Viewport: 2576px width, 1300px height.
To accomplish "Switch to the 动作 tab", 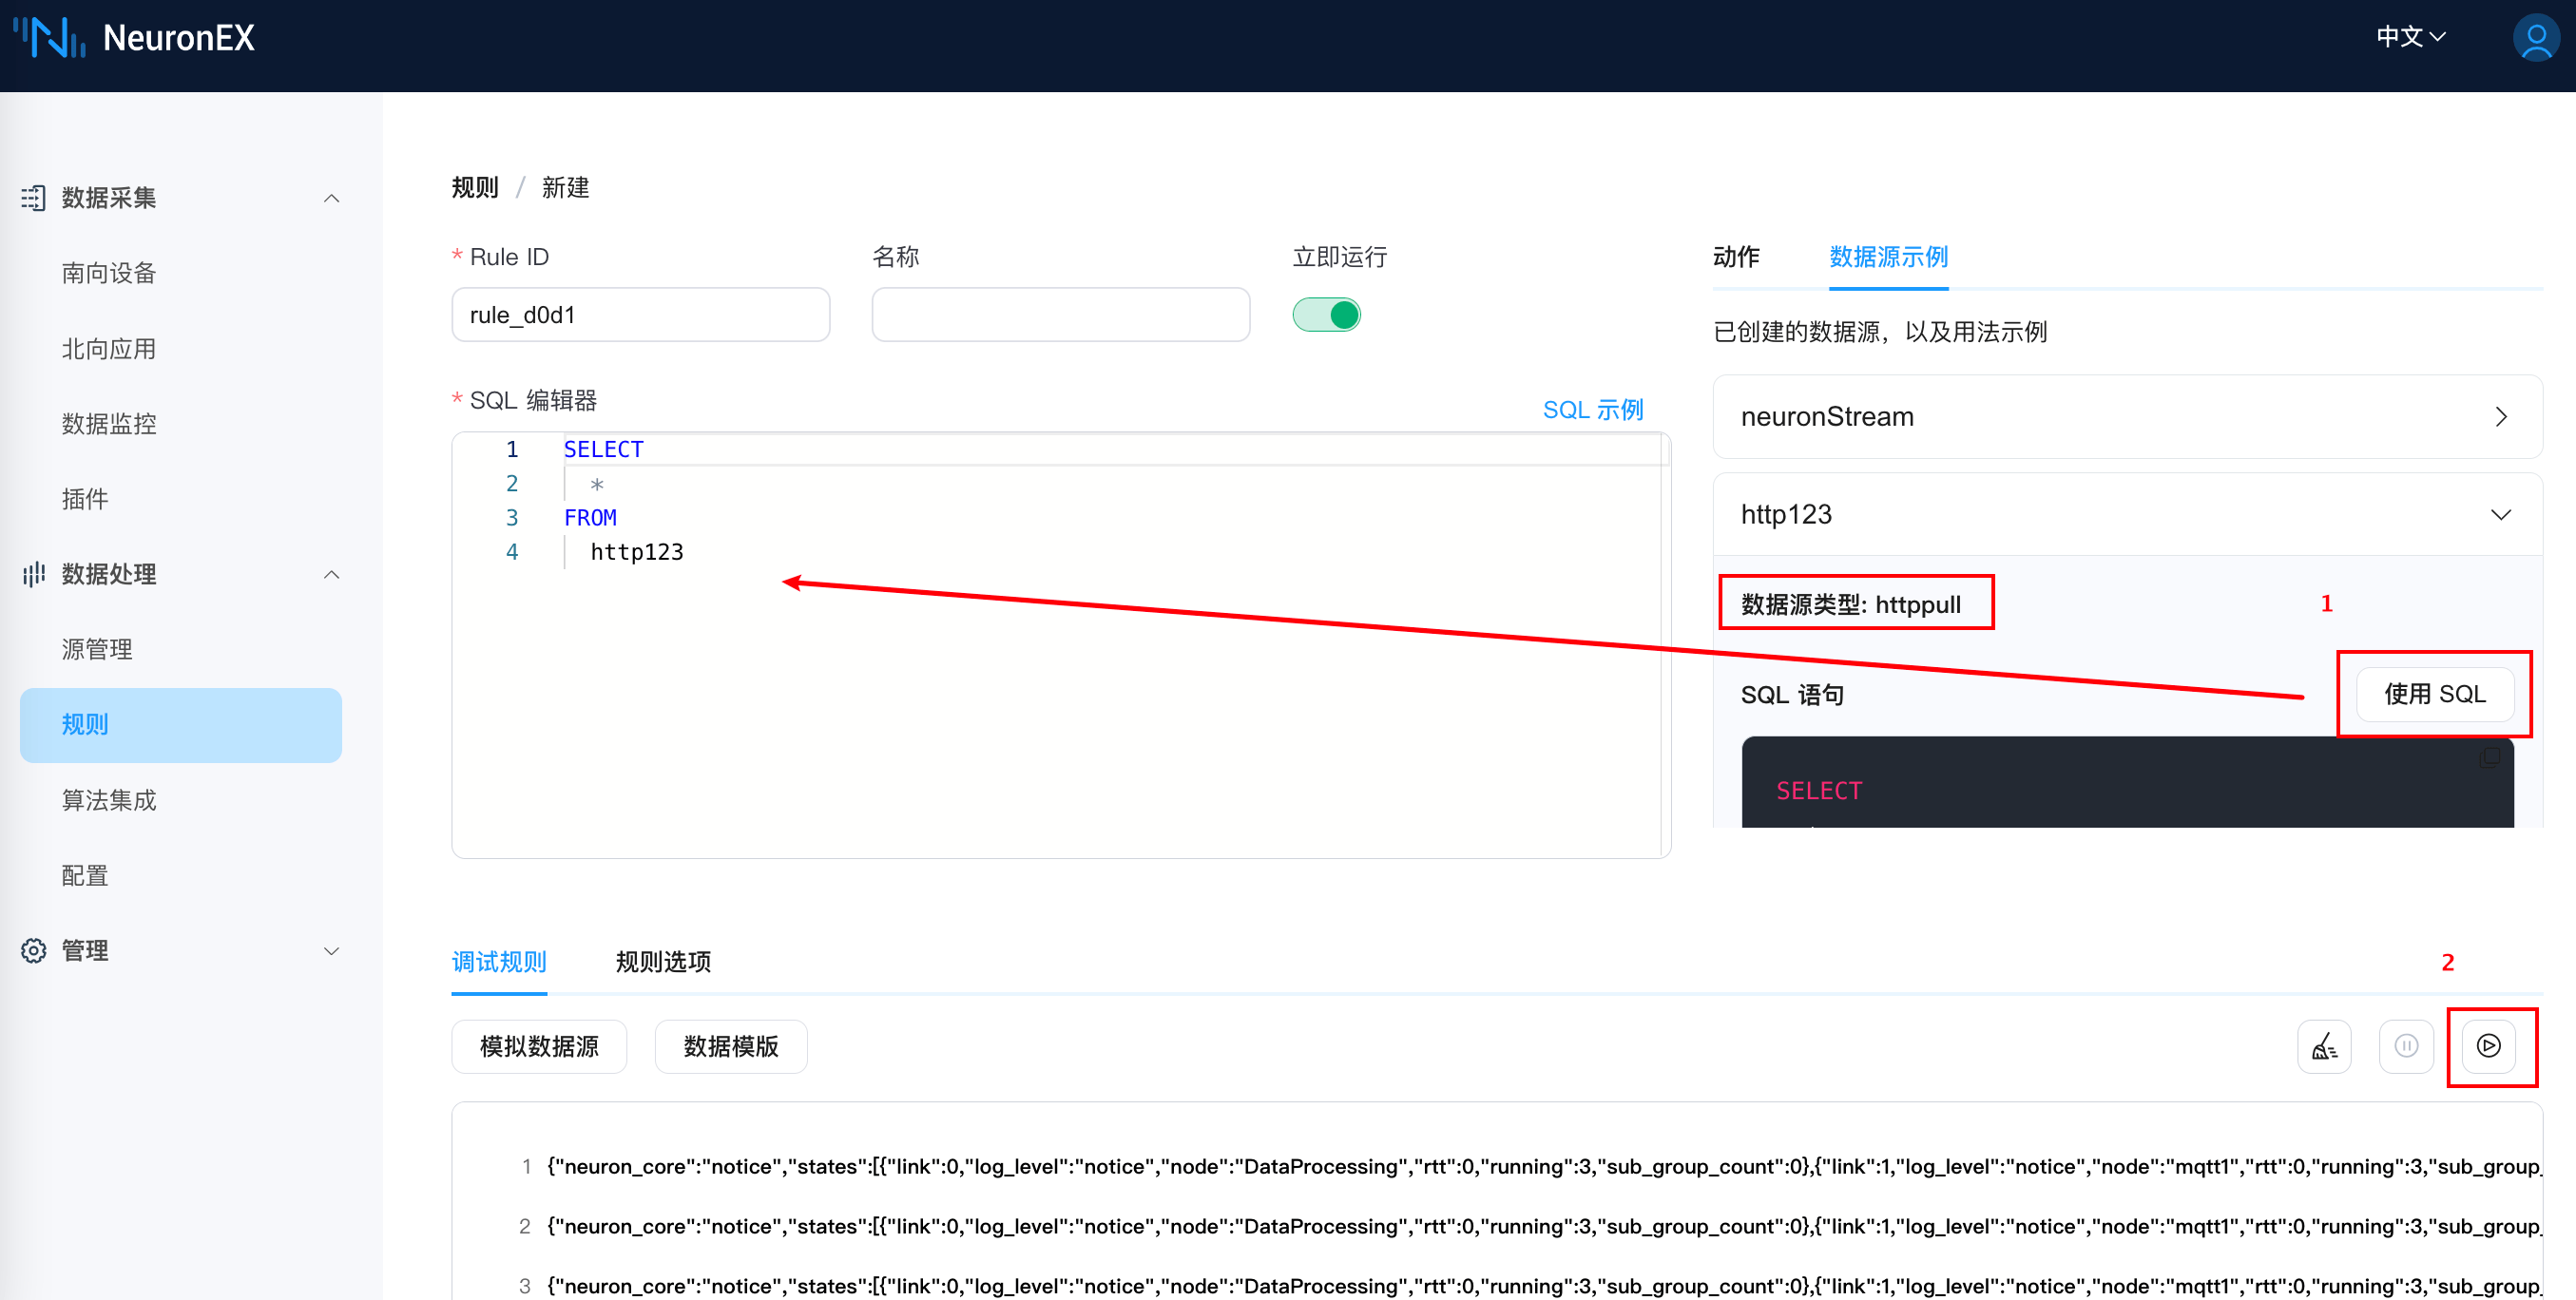I will click(1736, 257).
